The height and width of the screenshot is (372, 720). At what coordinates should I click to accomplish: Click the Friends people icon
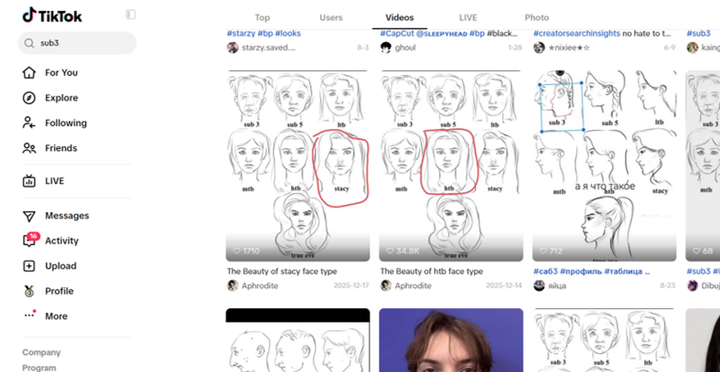click(29, 148)
